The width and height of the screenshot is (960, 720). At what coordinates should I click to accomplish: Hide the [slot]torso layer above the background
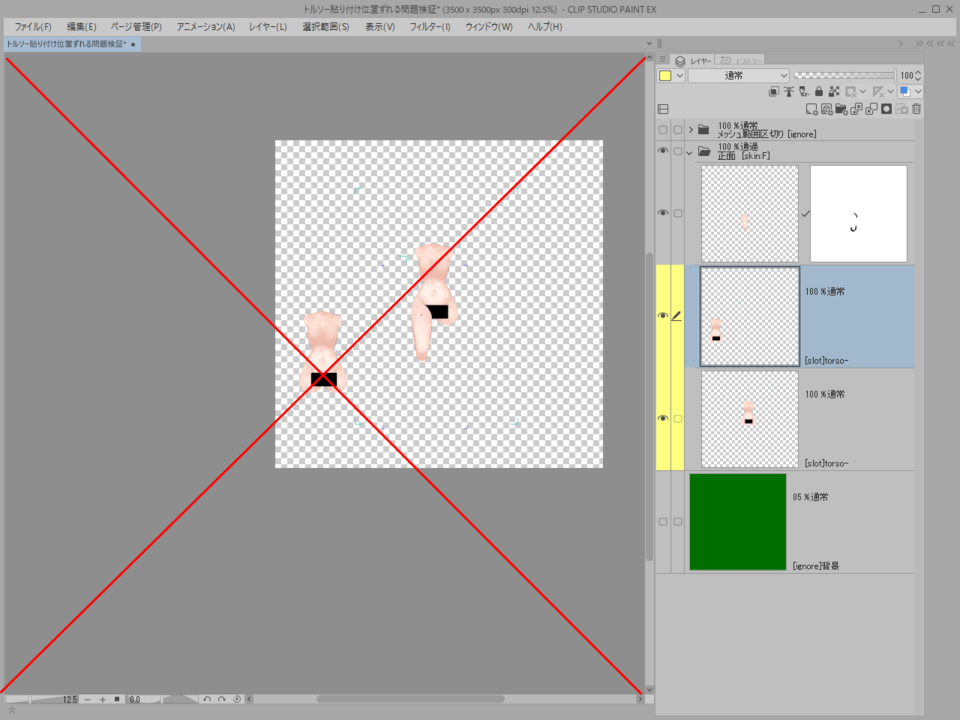663,420
